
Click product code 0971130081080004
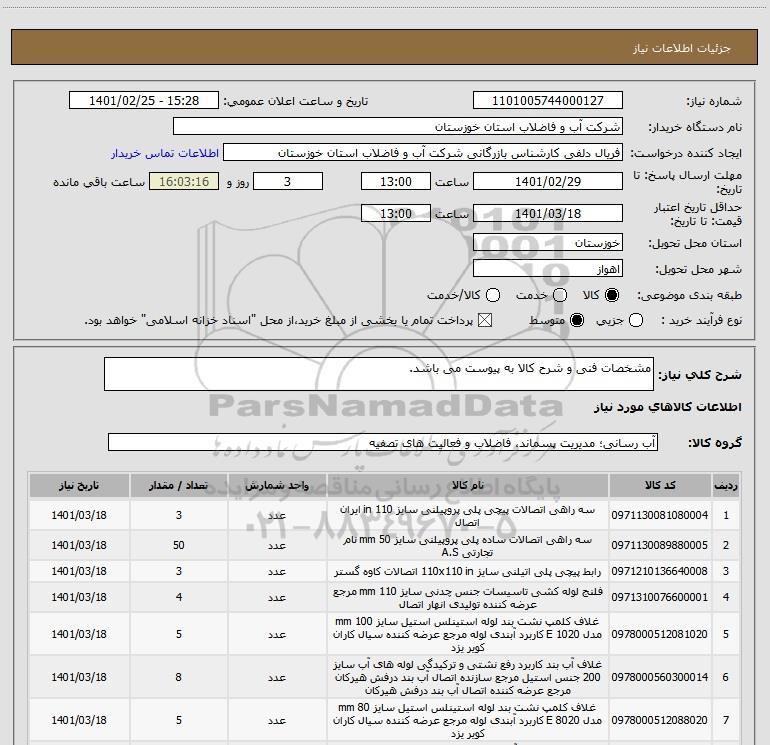point(660,515)
